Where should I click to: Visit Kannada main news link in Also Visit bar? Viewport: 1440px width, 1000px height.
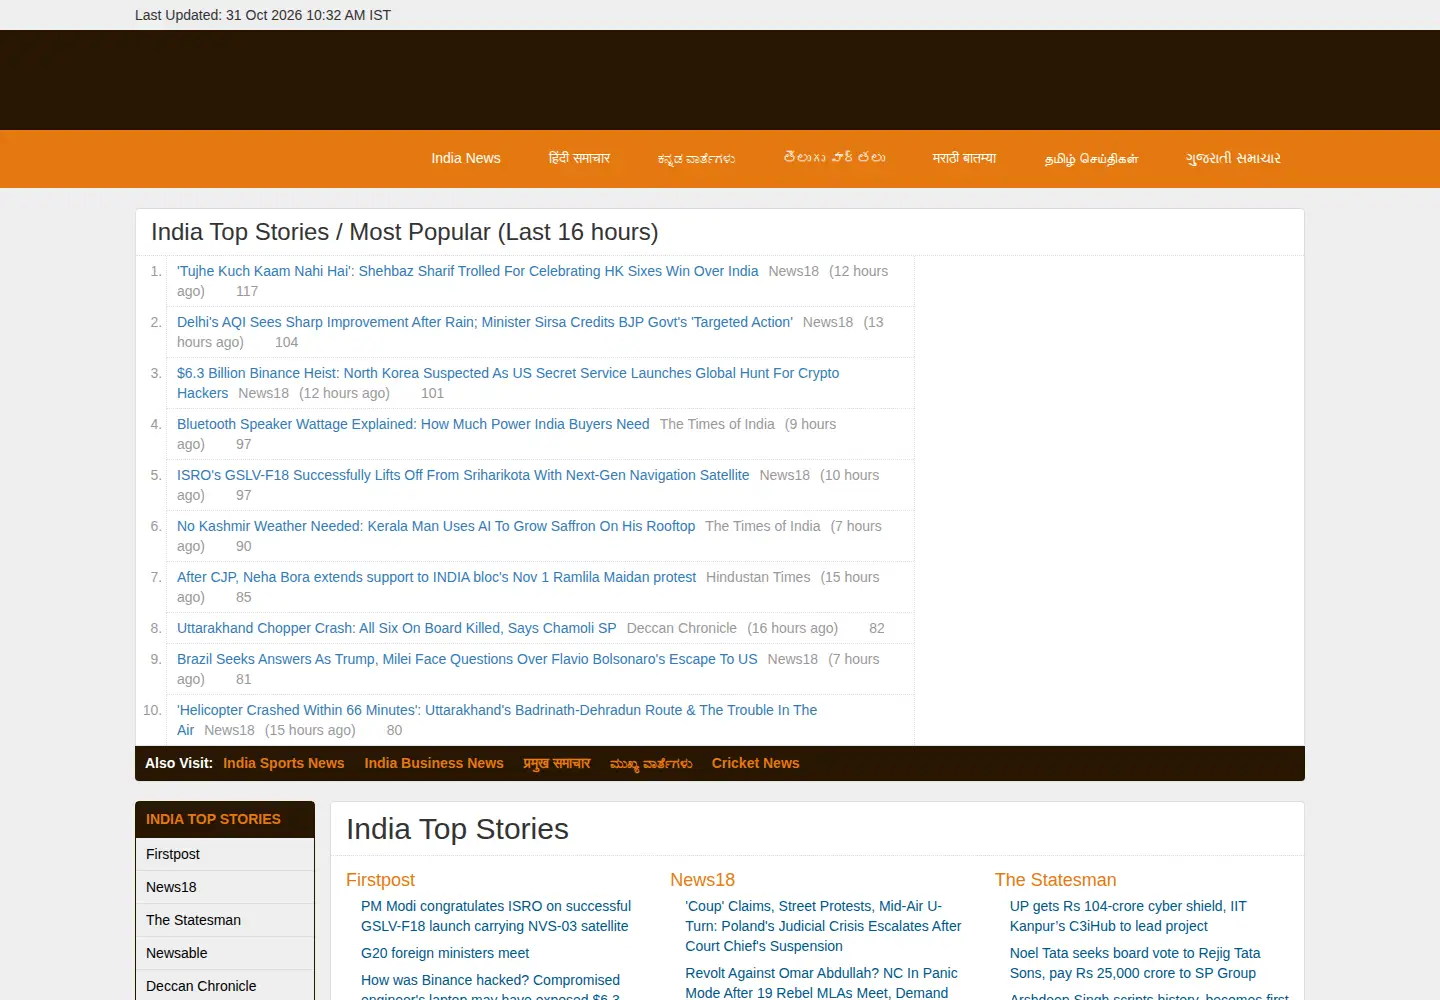tap(651, 763)
